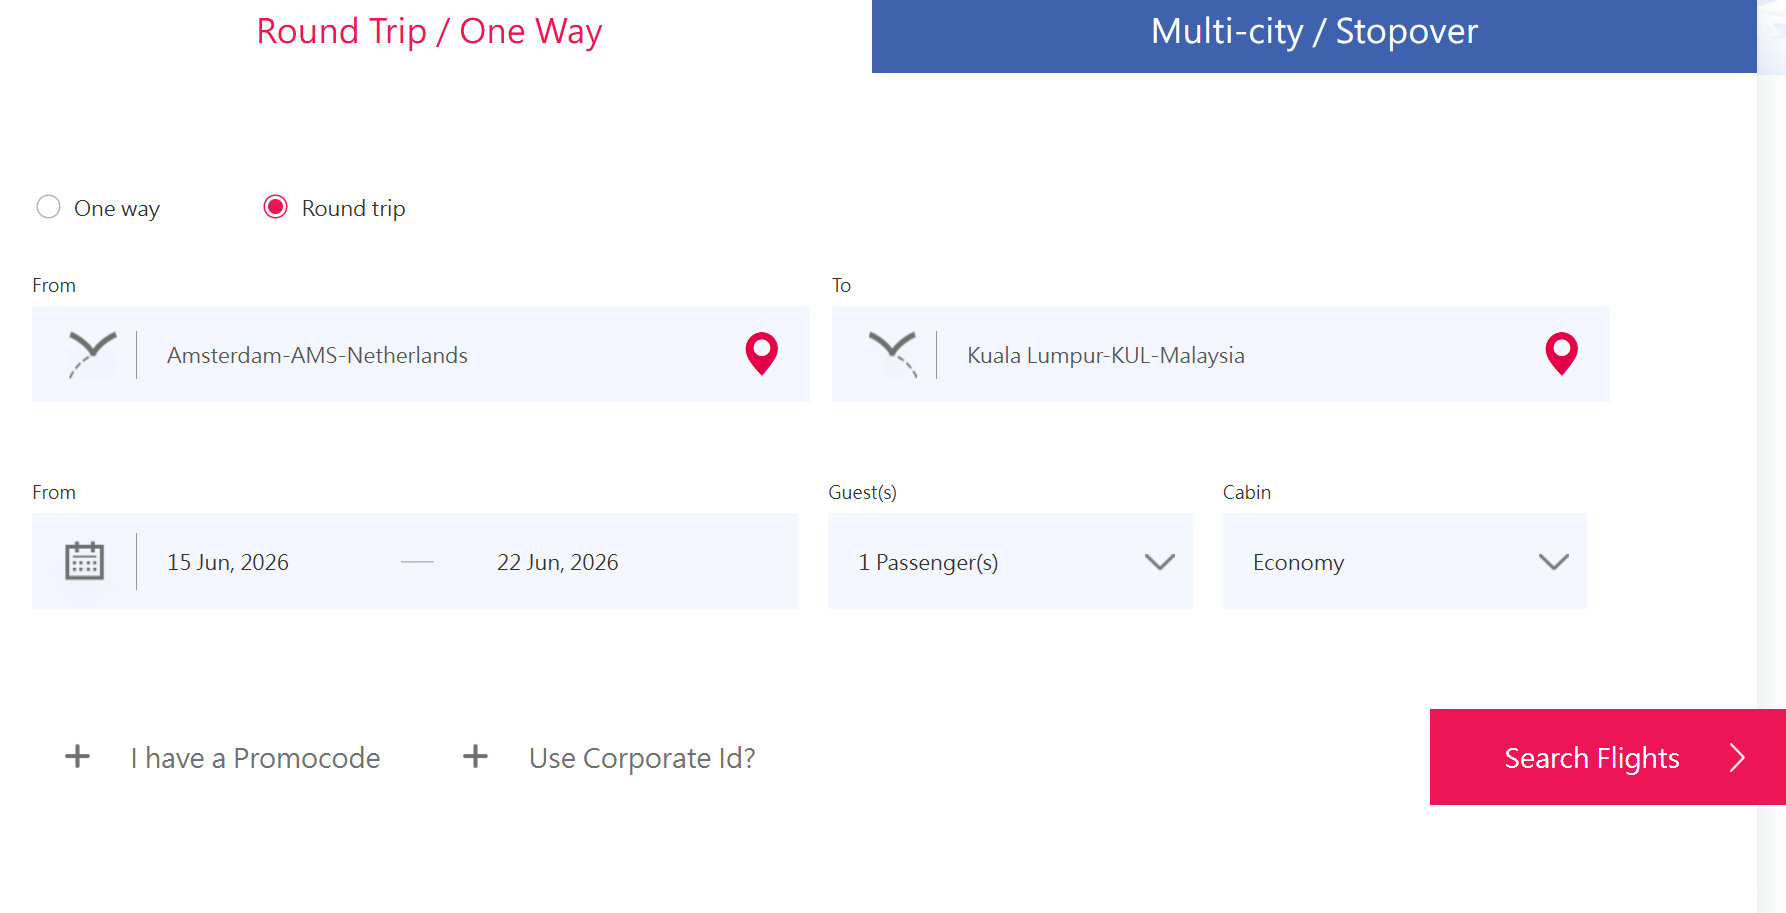Viewport: 1786px width, 913px height.
Task: Select the red location pin beside Amsterdam
Action: tap(761, 353)
